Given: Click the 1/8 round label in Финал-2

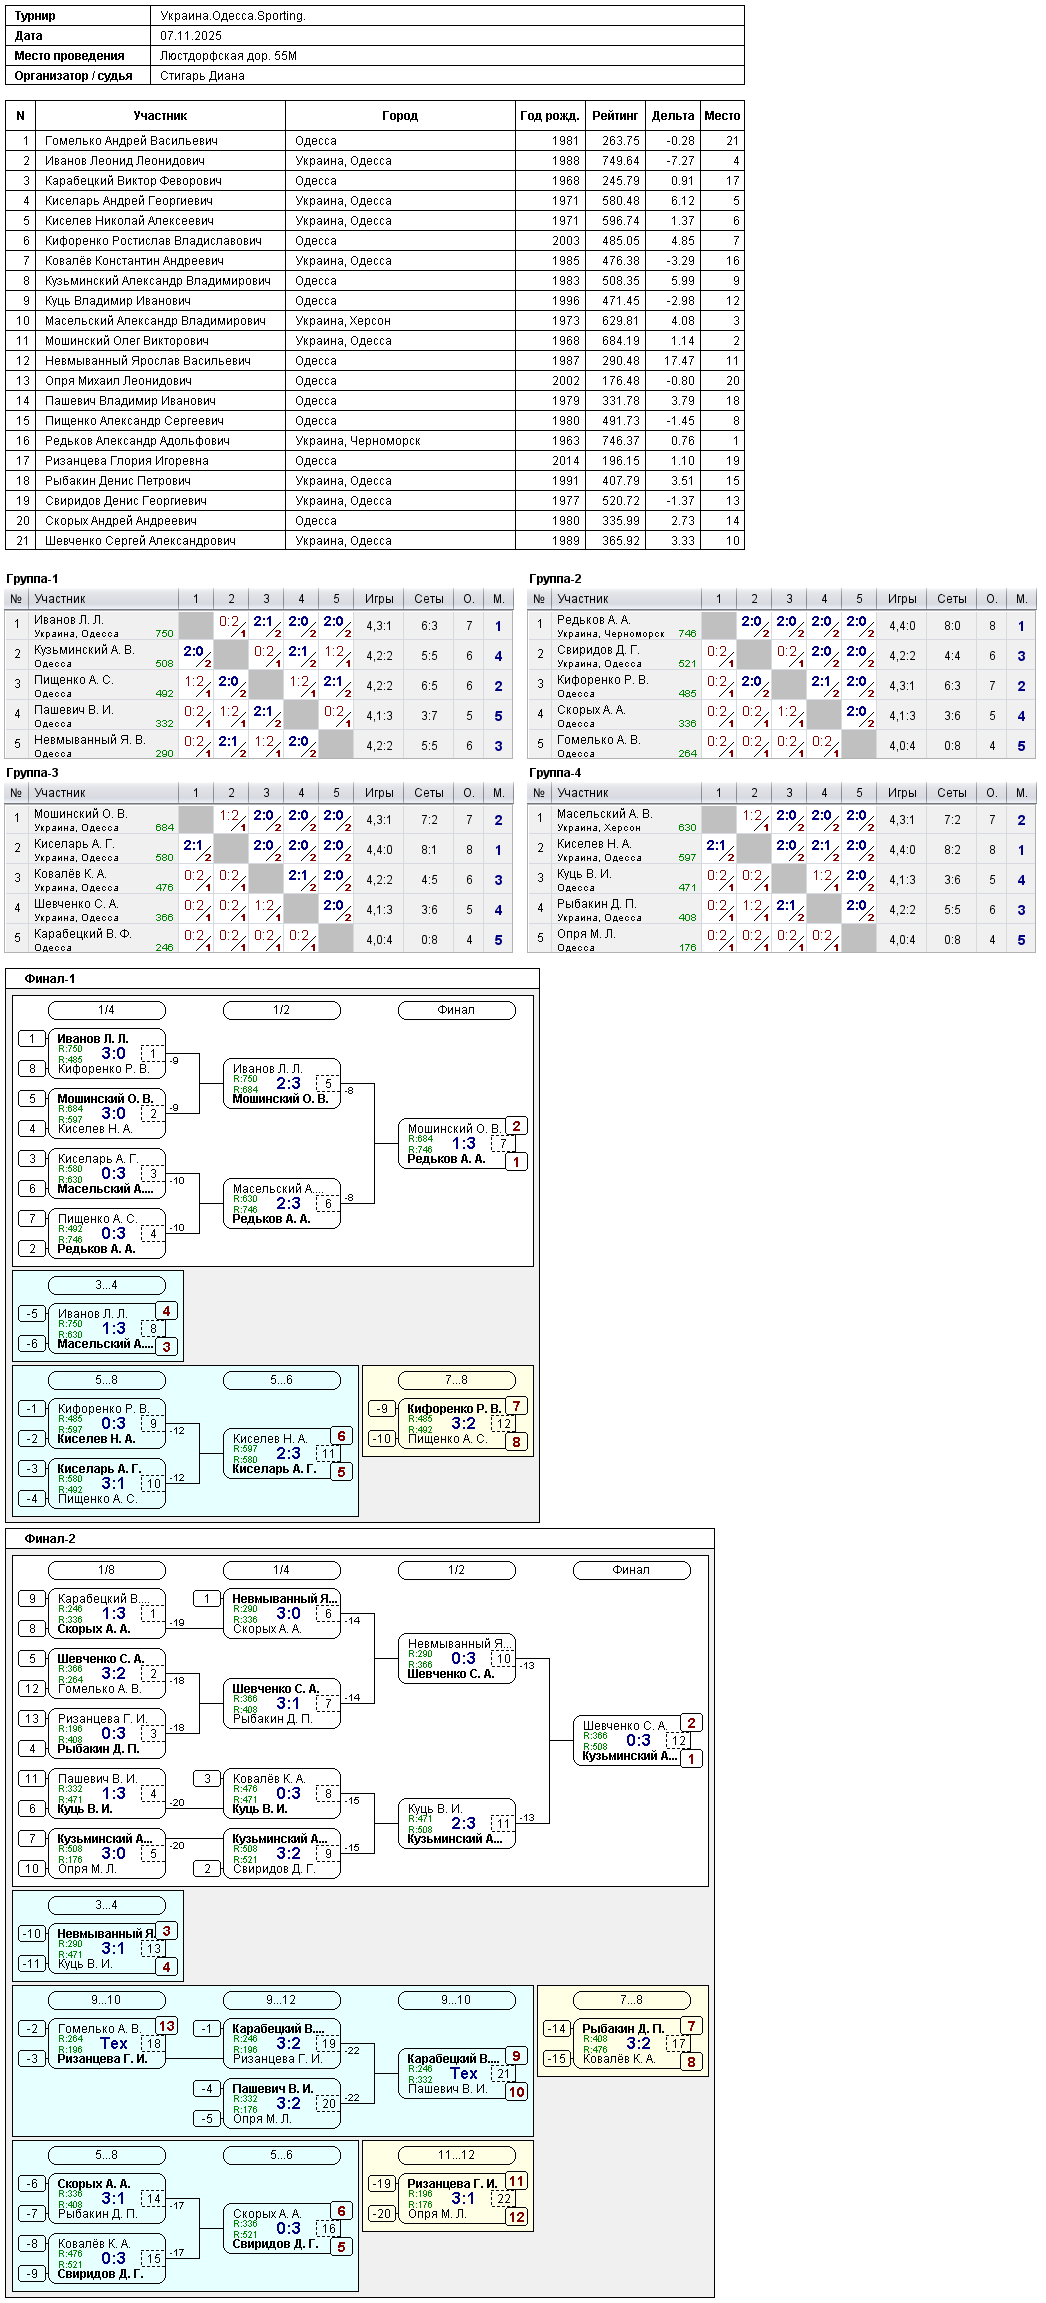Looking at the screenshot, I should (x=106, y=1570).
